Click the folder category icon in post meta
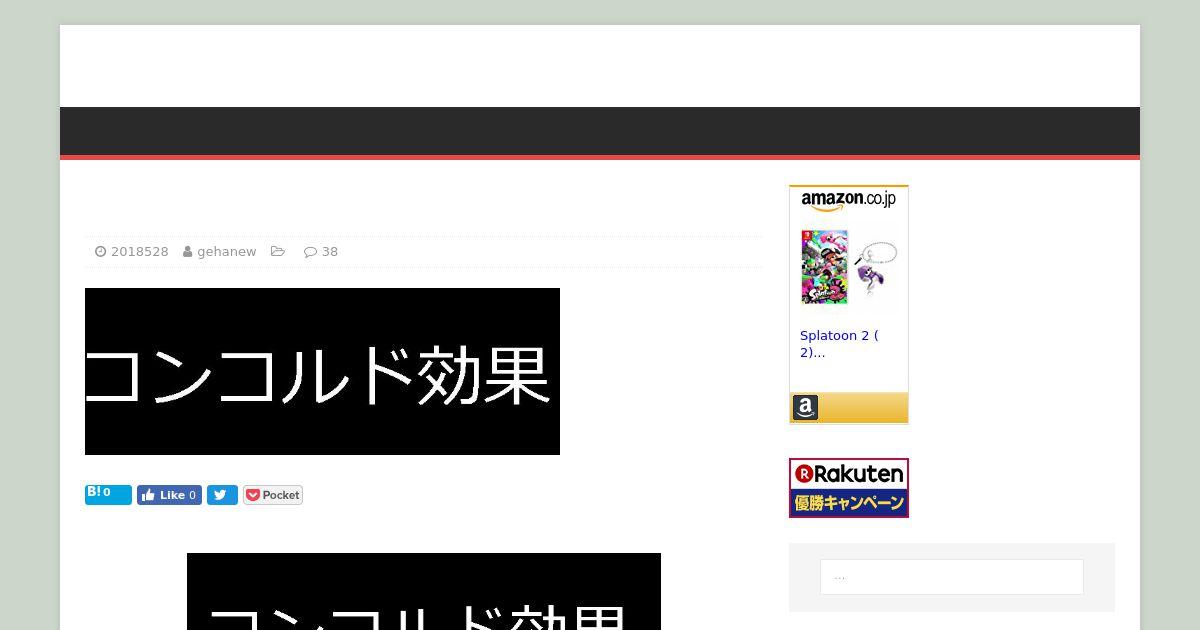 tap(278, 252)
